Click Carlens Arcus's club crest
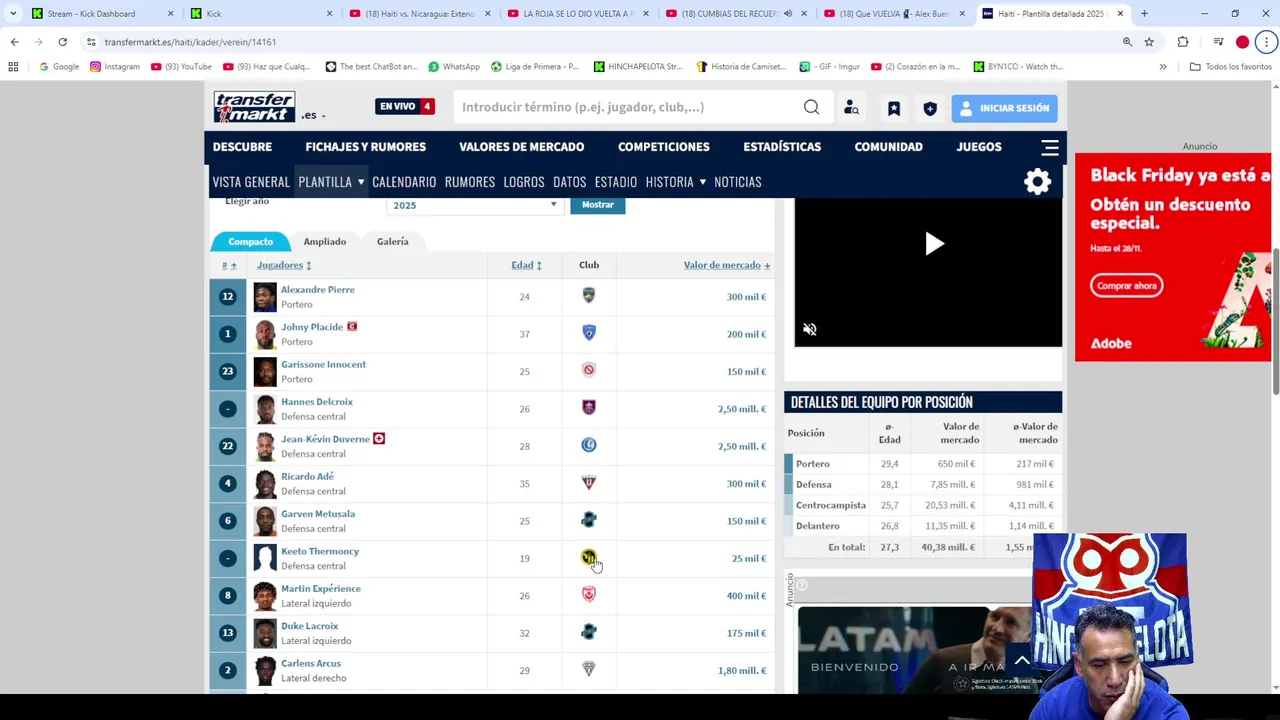 pyautogui.click(x=589, y=670)
